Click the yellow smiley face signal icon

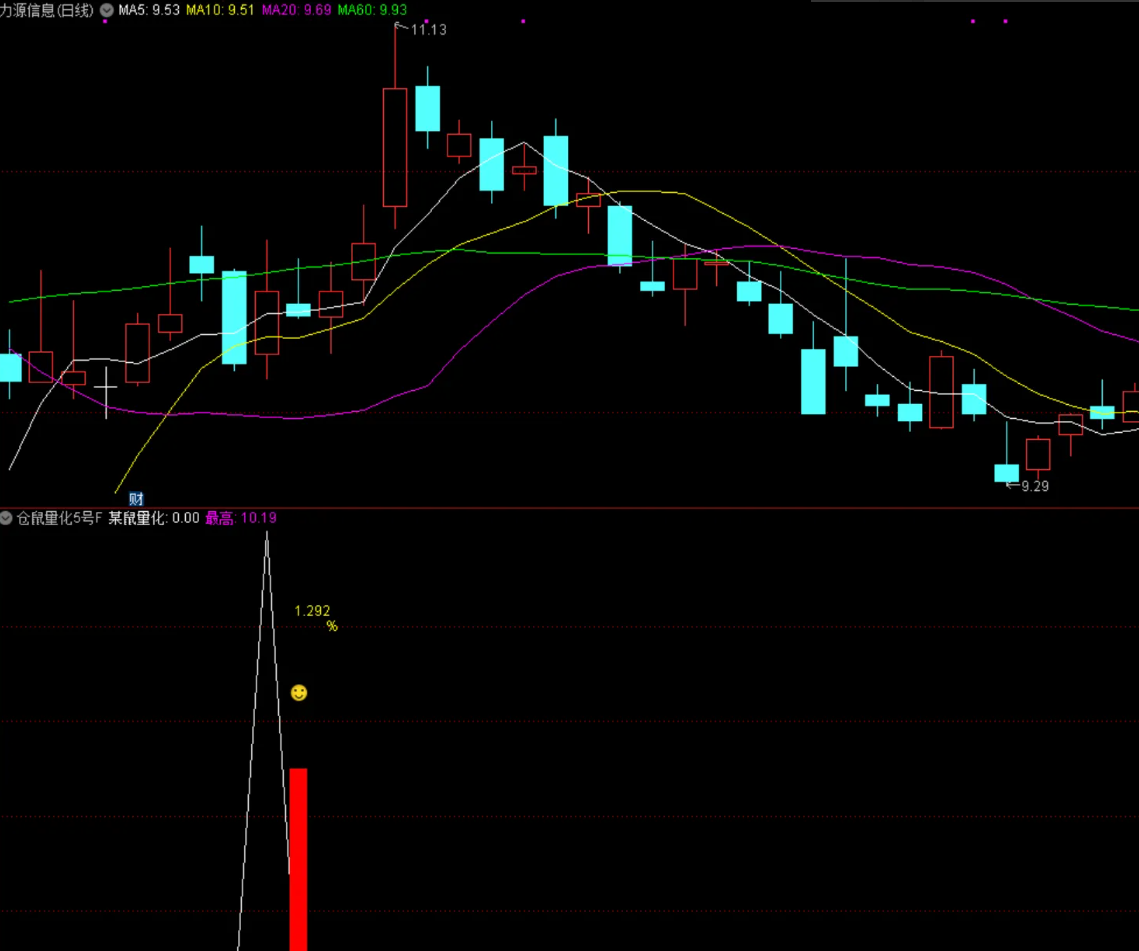(299, 692)
